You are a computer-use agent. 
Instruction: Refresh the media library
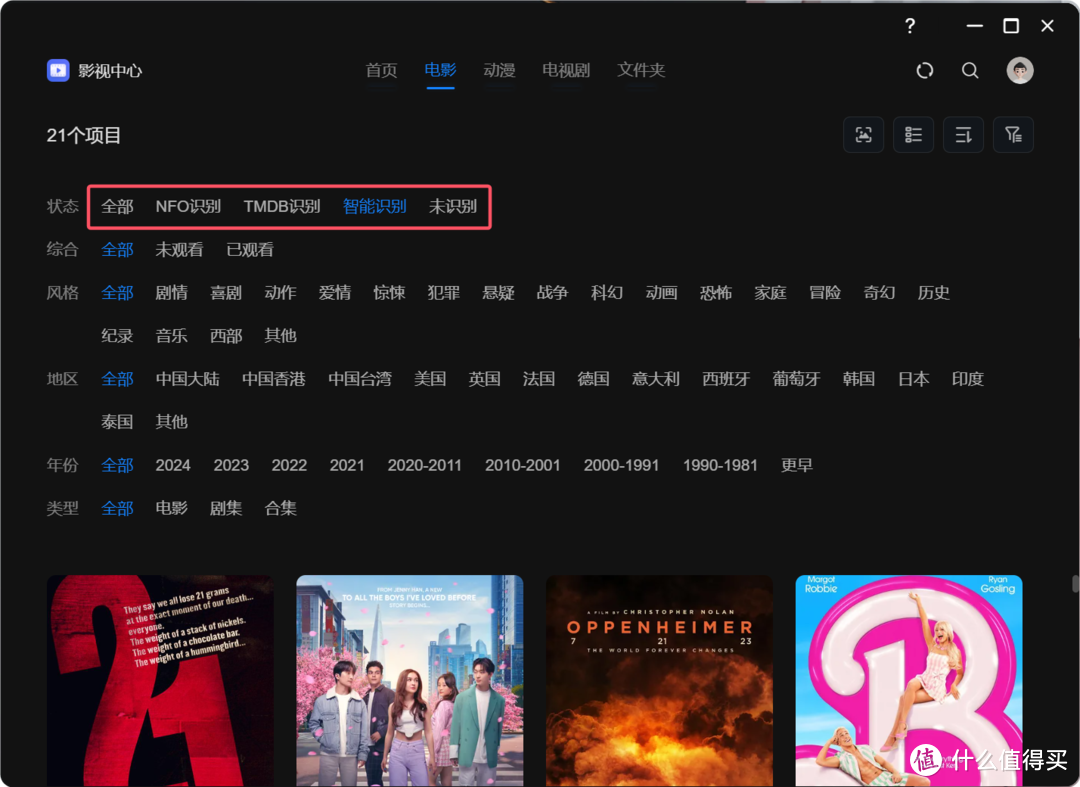click(924, 70)
